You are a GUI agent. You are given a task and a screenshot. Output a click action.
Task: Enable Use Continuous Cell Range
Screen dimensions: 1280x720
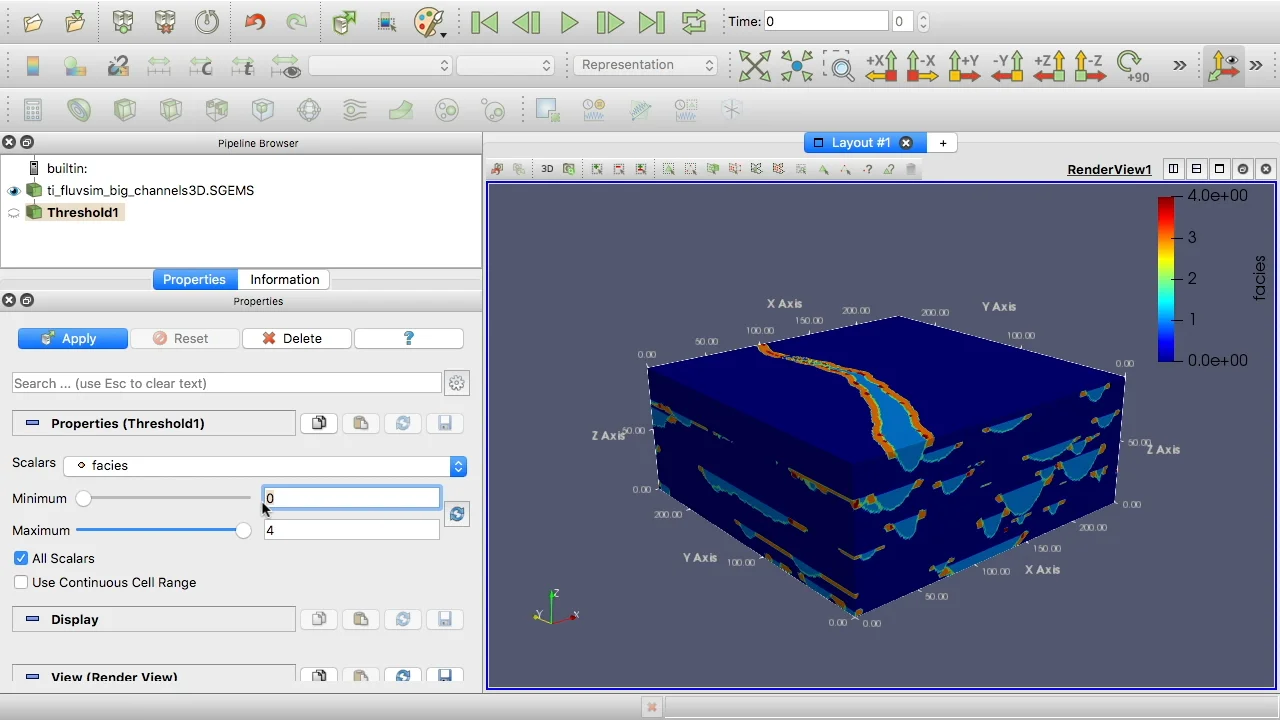coord(21,583)
